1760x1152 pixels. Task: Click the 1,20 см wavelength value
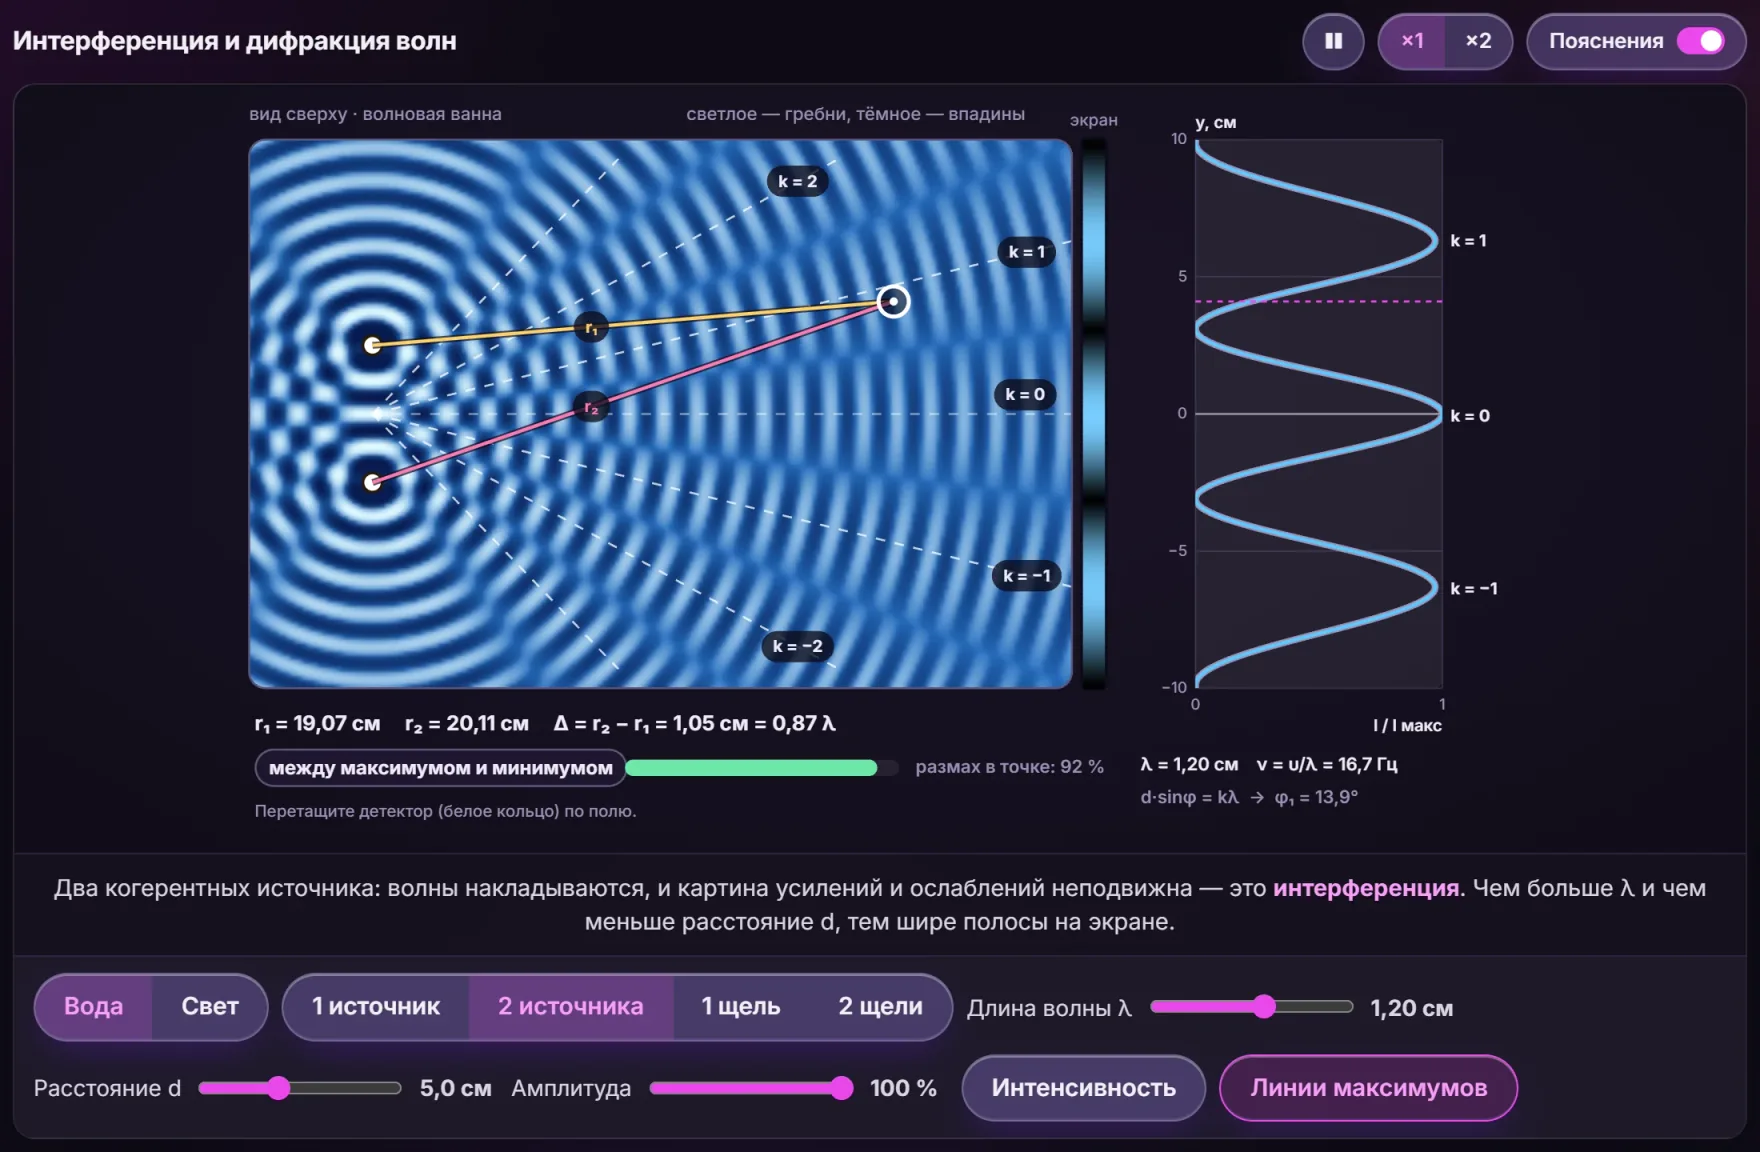click(1411, 1008)
